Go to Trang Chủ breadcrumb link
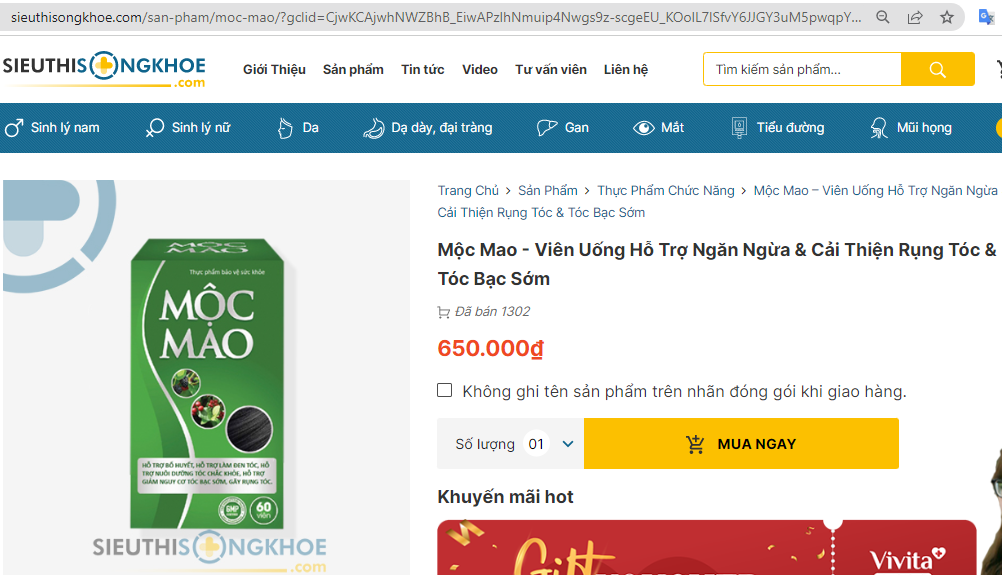 pyautogui.click(x=468, y=190)
